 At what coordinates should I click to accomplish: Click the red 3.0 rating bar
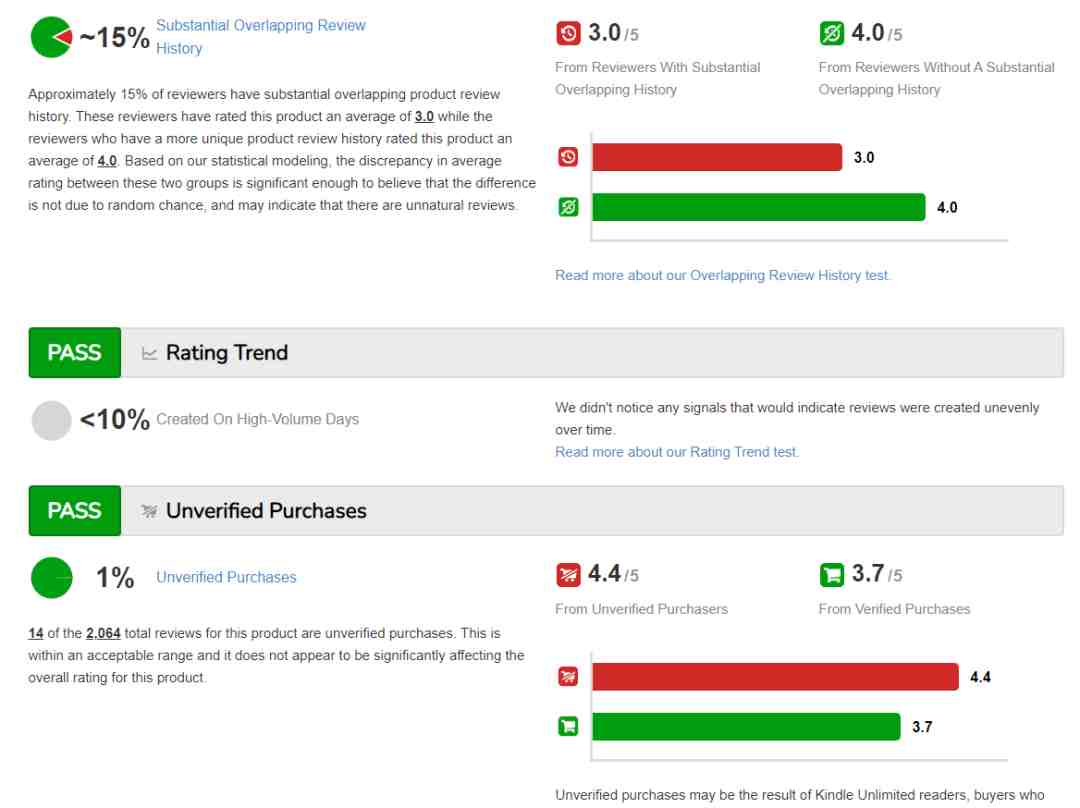717,157
